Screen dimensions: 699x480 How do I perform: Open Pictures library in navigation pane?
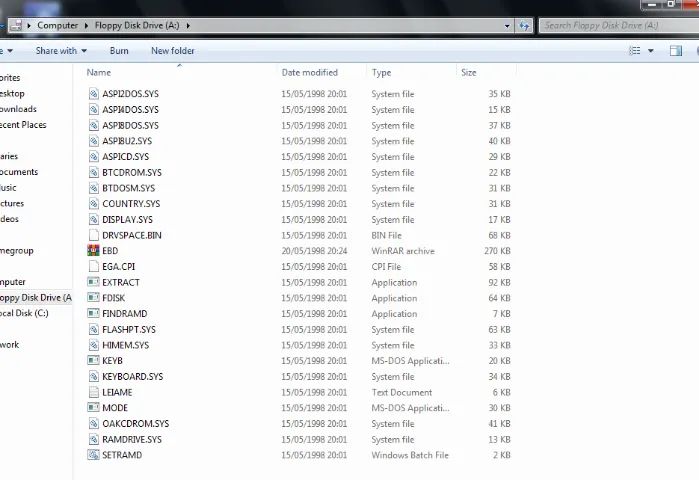pyautogui.click(x=12, y=203)
